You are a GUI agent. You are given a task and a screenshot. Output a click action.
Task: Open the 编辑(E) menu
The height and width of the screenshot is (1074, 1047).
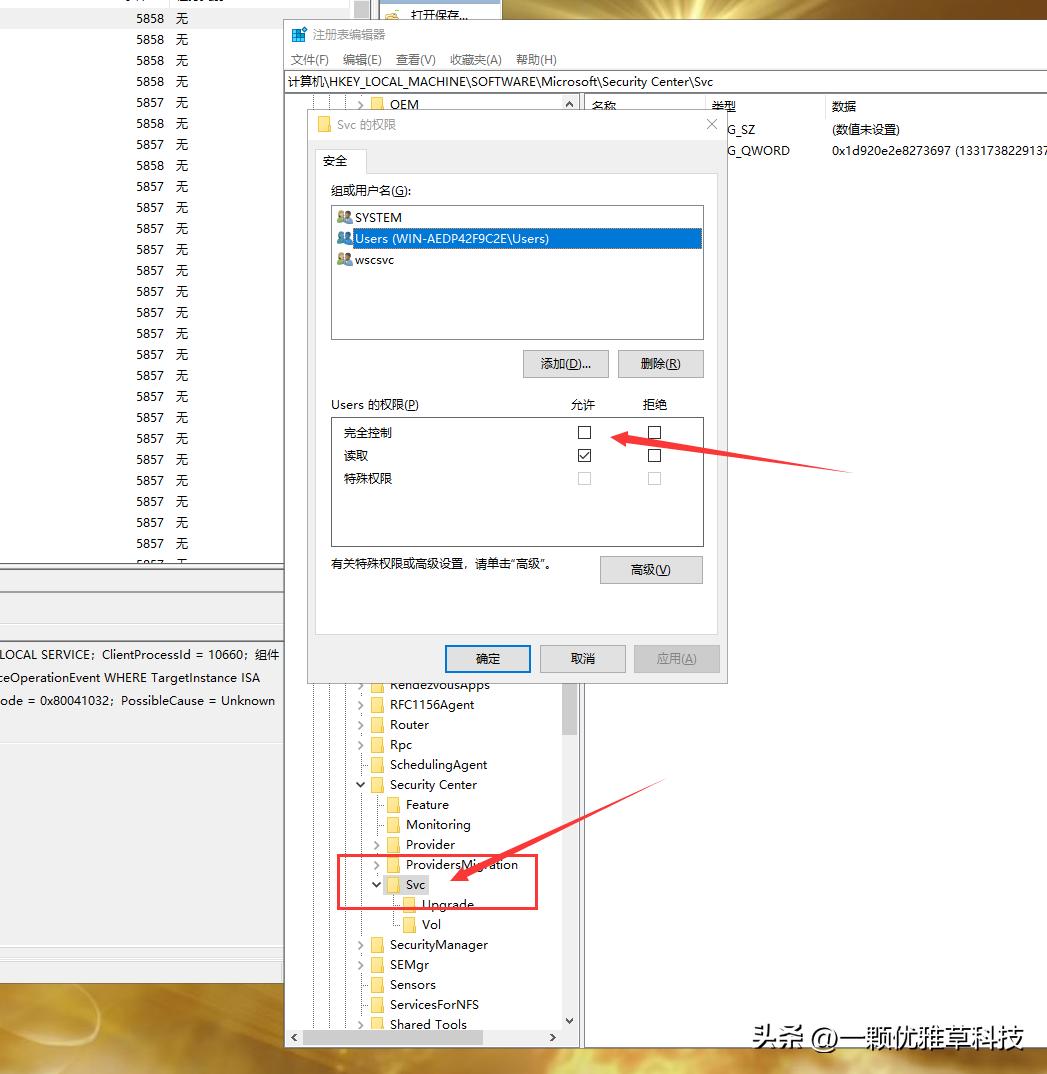click(362, 60)
